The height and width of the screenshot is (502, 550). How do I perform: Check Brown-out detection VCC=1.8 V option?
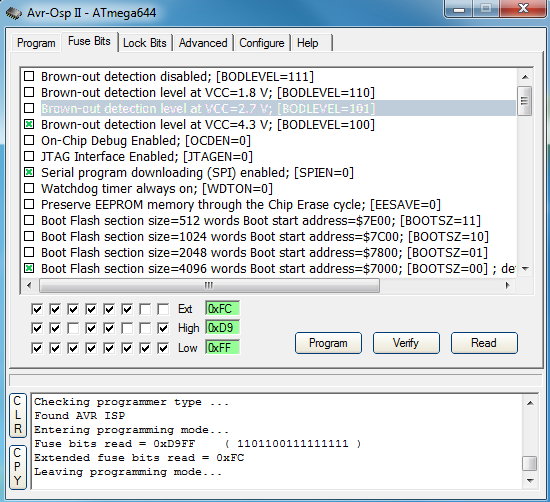29,92
